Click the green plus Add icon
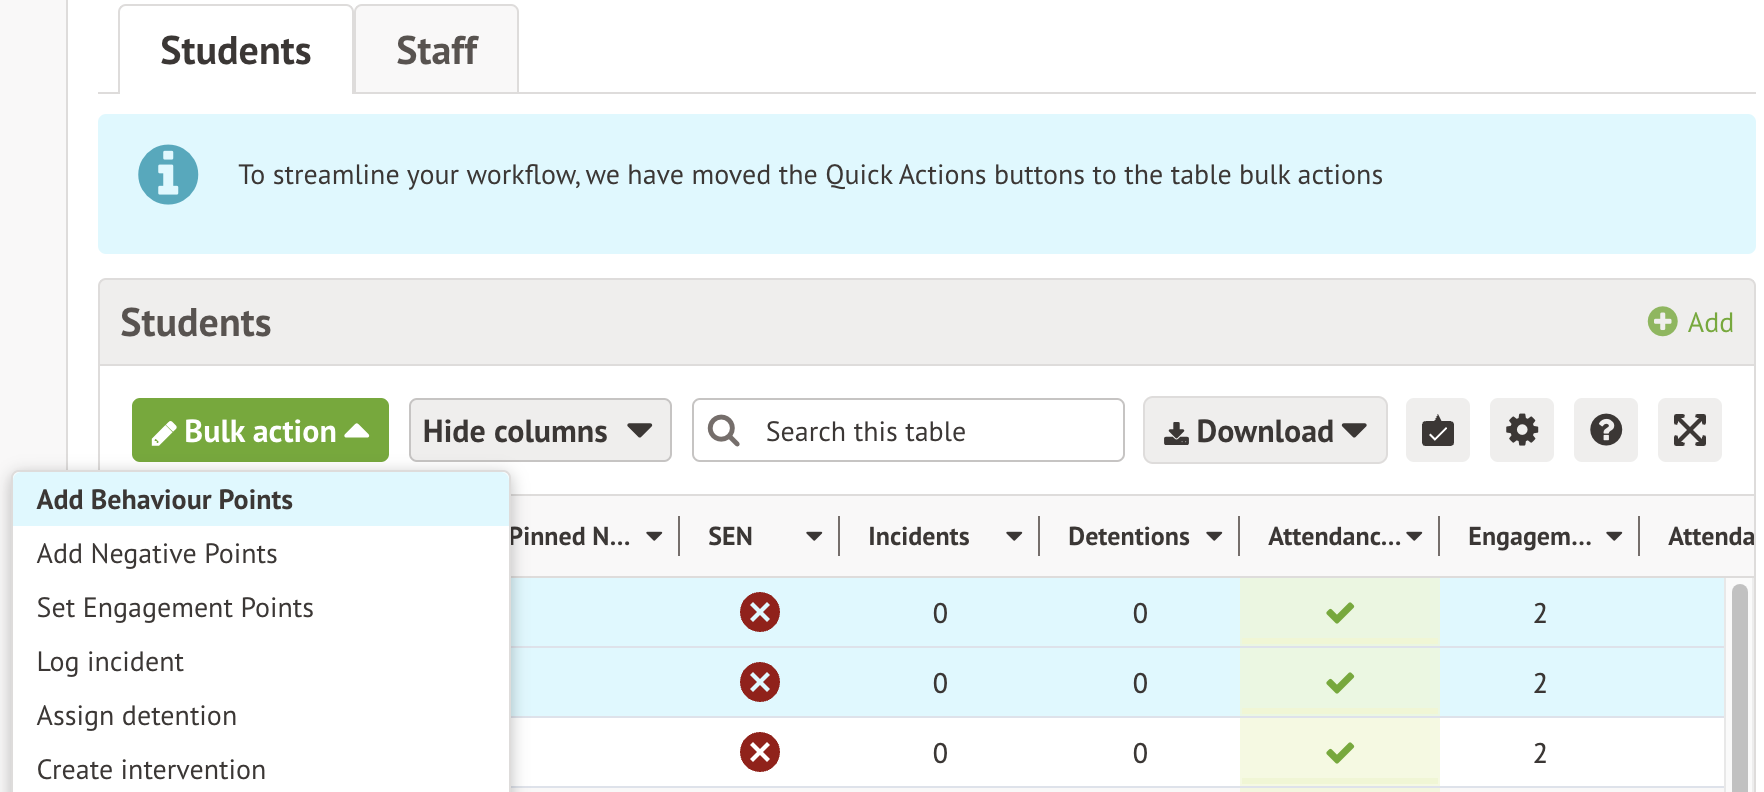Screen dimensions: 1764x792 (1662, 322)
